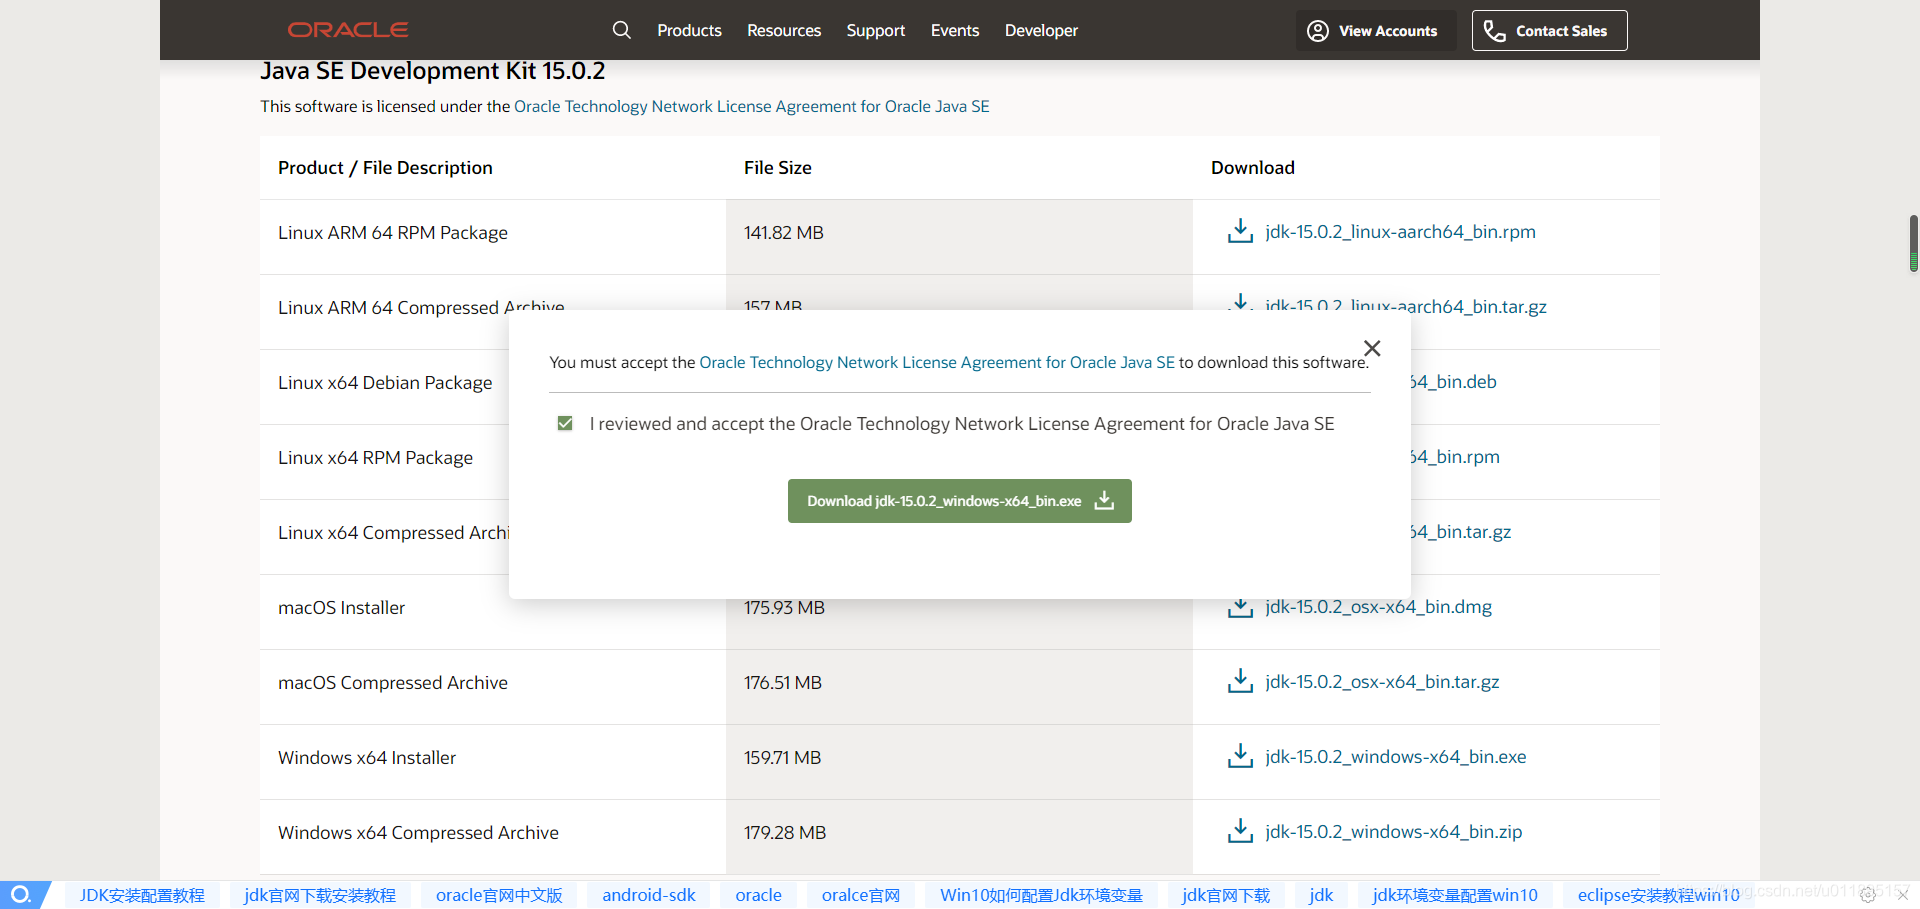Click download icon for osx-x64 dmg

point(1240,608)
